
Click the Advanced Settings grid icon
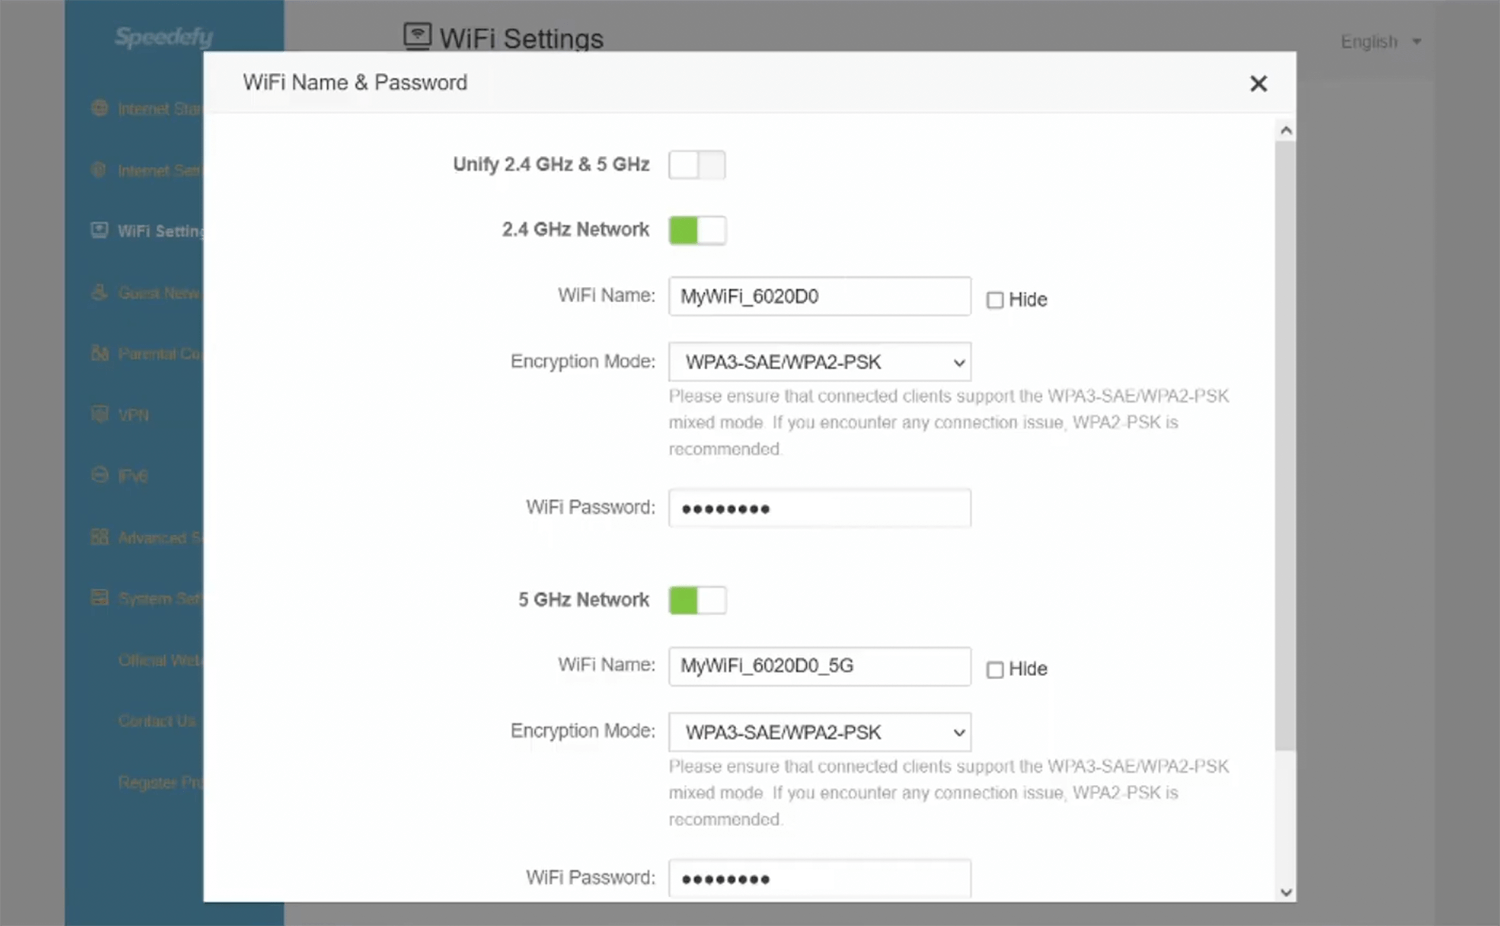click(99, 537)
